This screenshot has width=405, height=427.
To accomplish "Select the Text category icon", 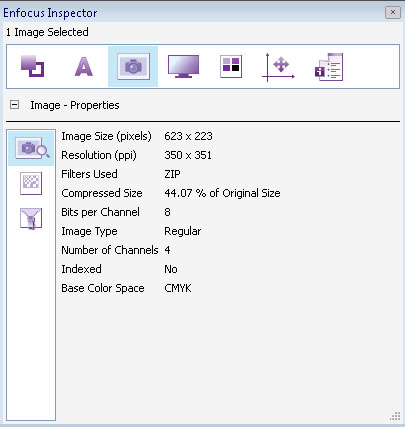I will (x=83, y=66).
